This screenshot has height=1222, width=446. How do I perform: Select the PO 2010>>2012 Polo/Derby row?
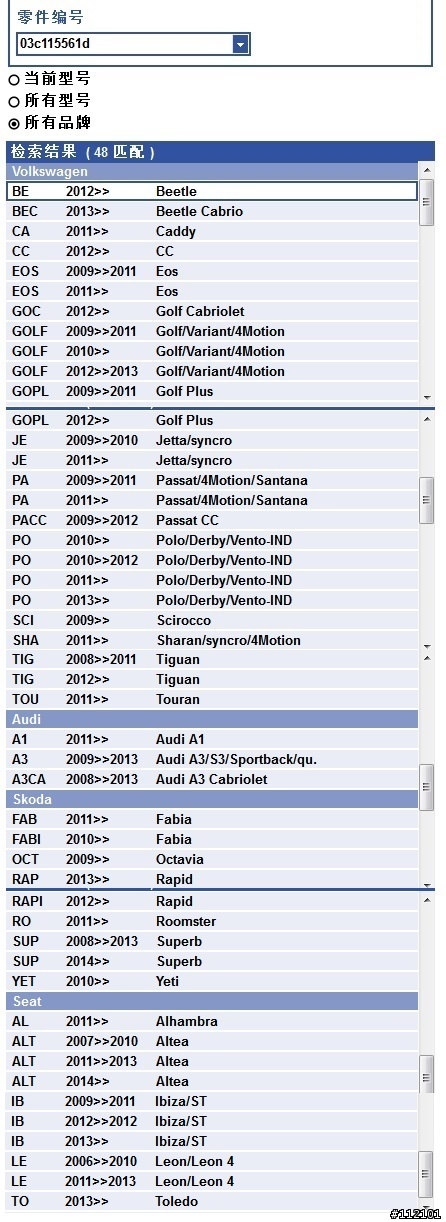(x=212, y=560)
